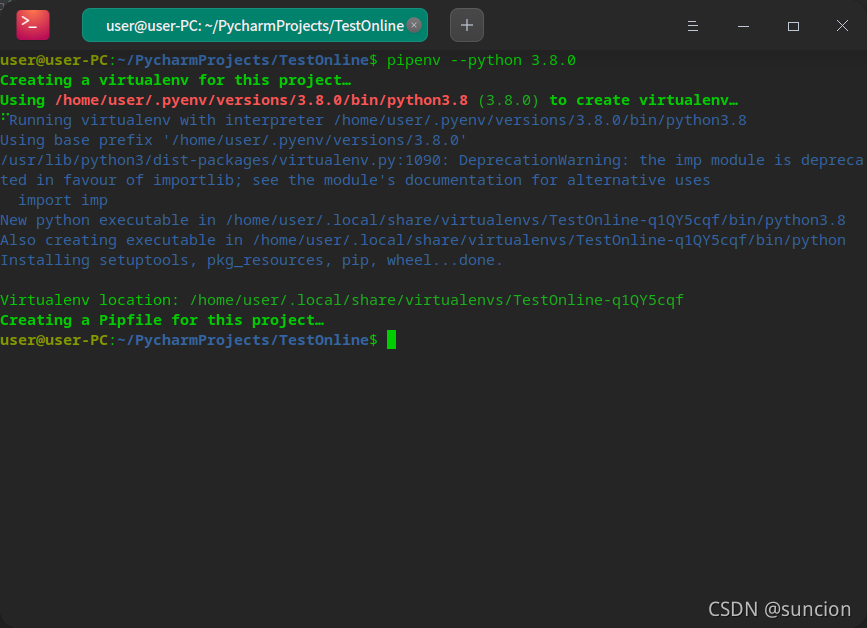Click 'Creating a virtualenv for this project' line
867x628 pixels.
pos(175,80)
